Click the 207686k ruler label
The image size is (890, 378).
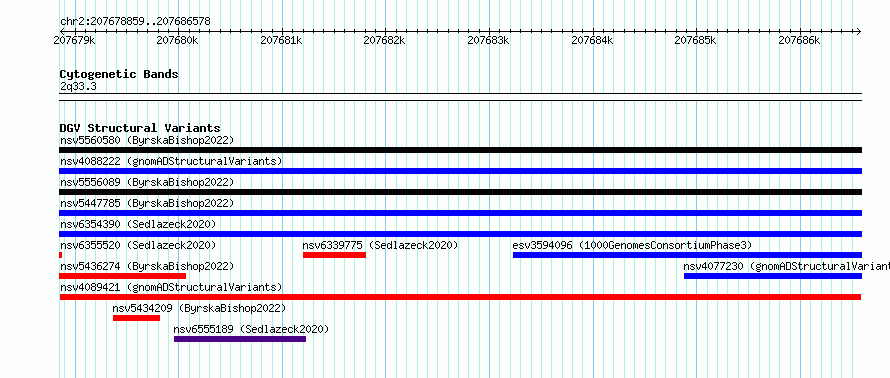coord(799,40)
